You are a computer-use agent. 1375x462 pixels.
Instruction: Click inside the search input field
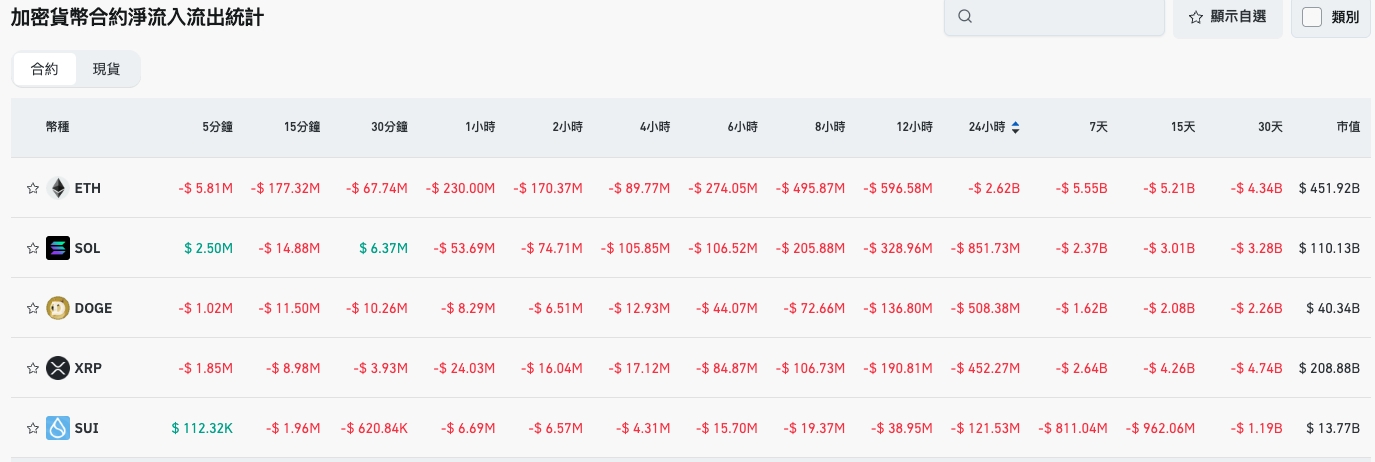pos(1065,17)
